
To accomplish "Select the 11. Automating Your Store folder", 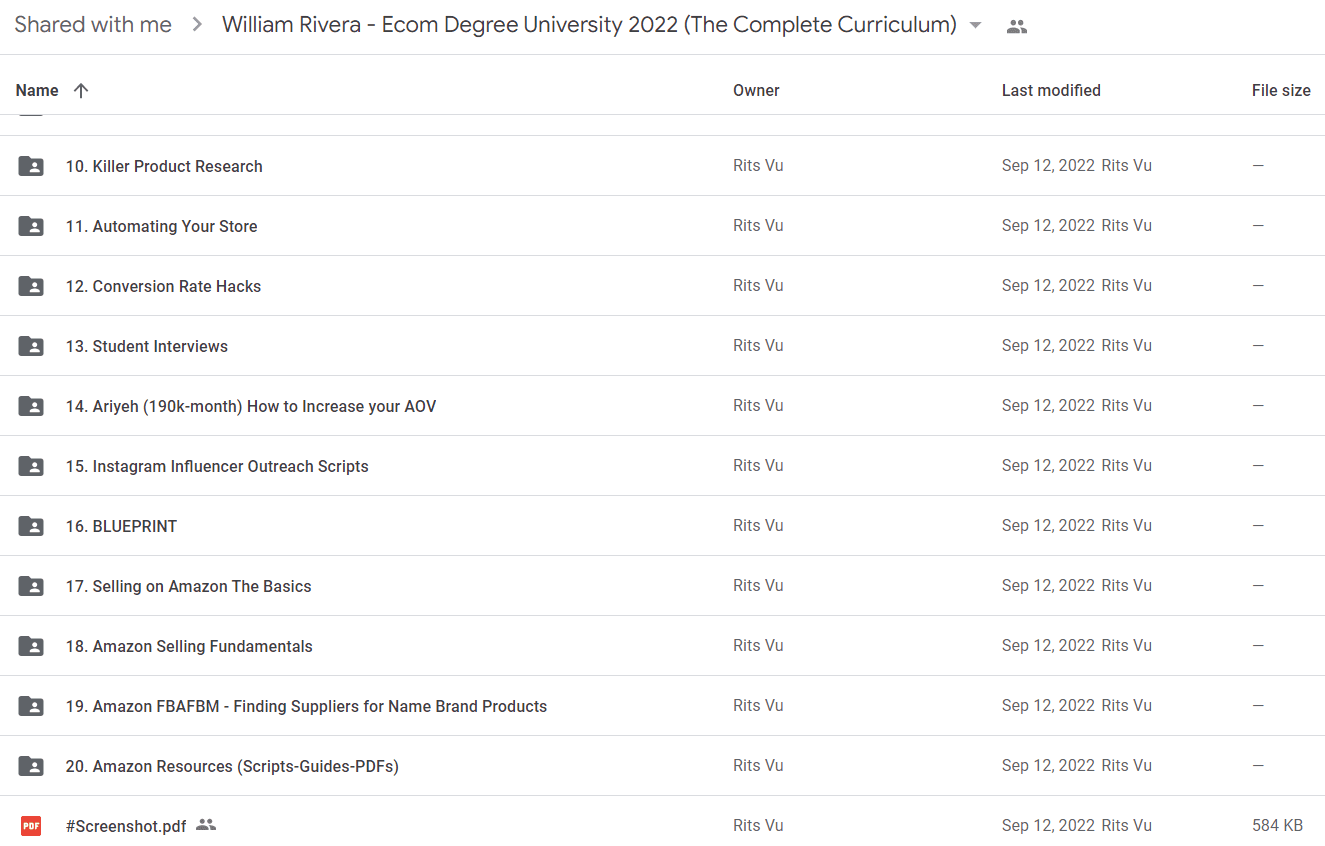I will click(x=161, y=226).
